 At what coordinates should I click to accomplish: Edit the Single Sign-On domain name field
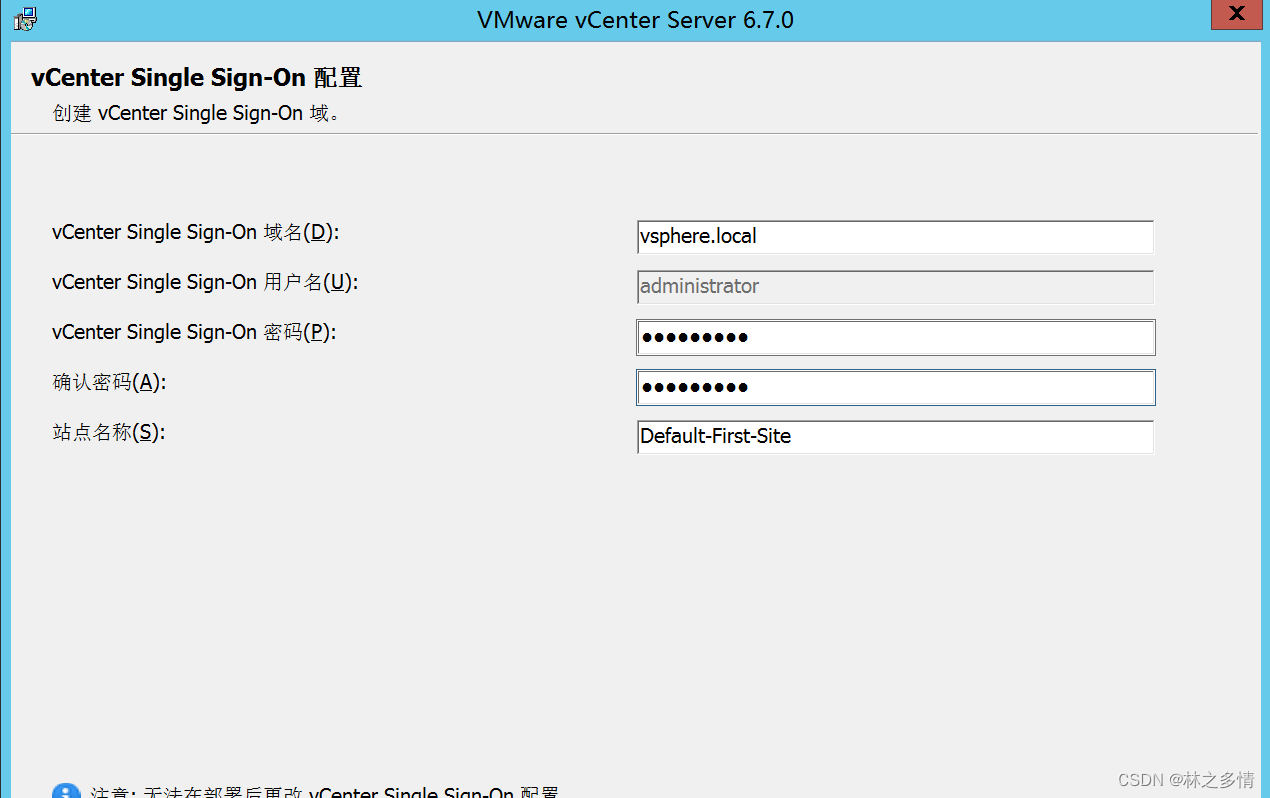pyautogui.click(x=895, y=237)
